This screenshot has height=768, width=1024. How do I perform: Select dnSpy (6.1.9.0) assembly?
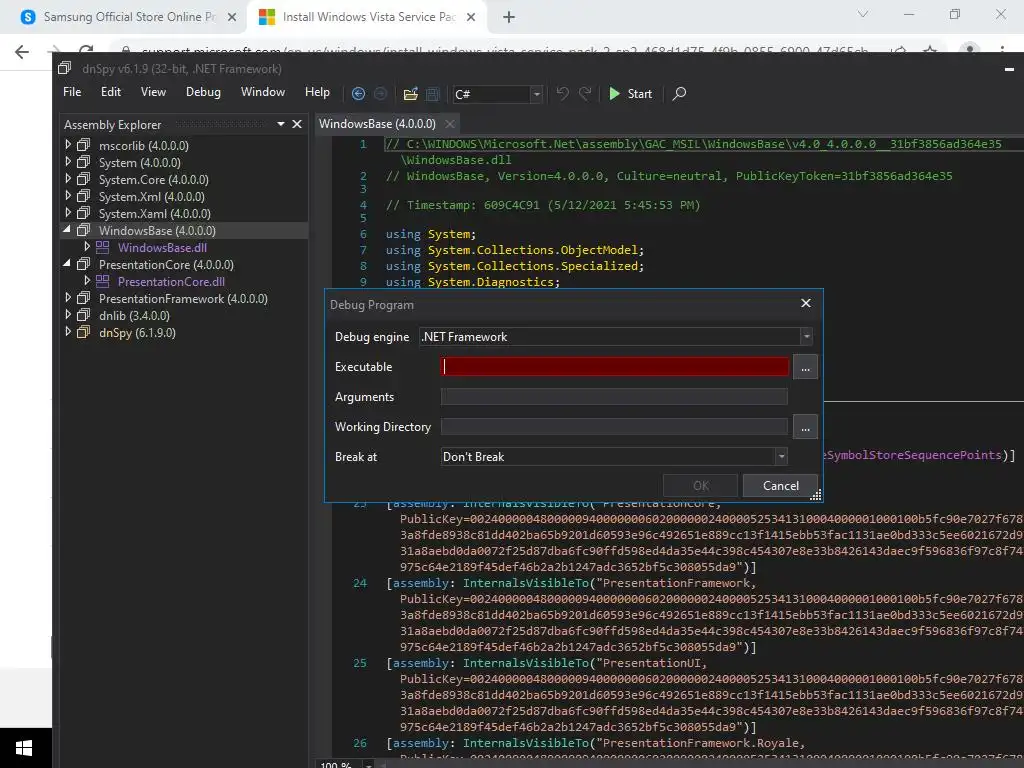[137, 332]
